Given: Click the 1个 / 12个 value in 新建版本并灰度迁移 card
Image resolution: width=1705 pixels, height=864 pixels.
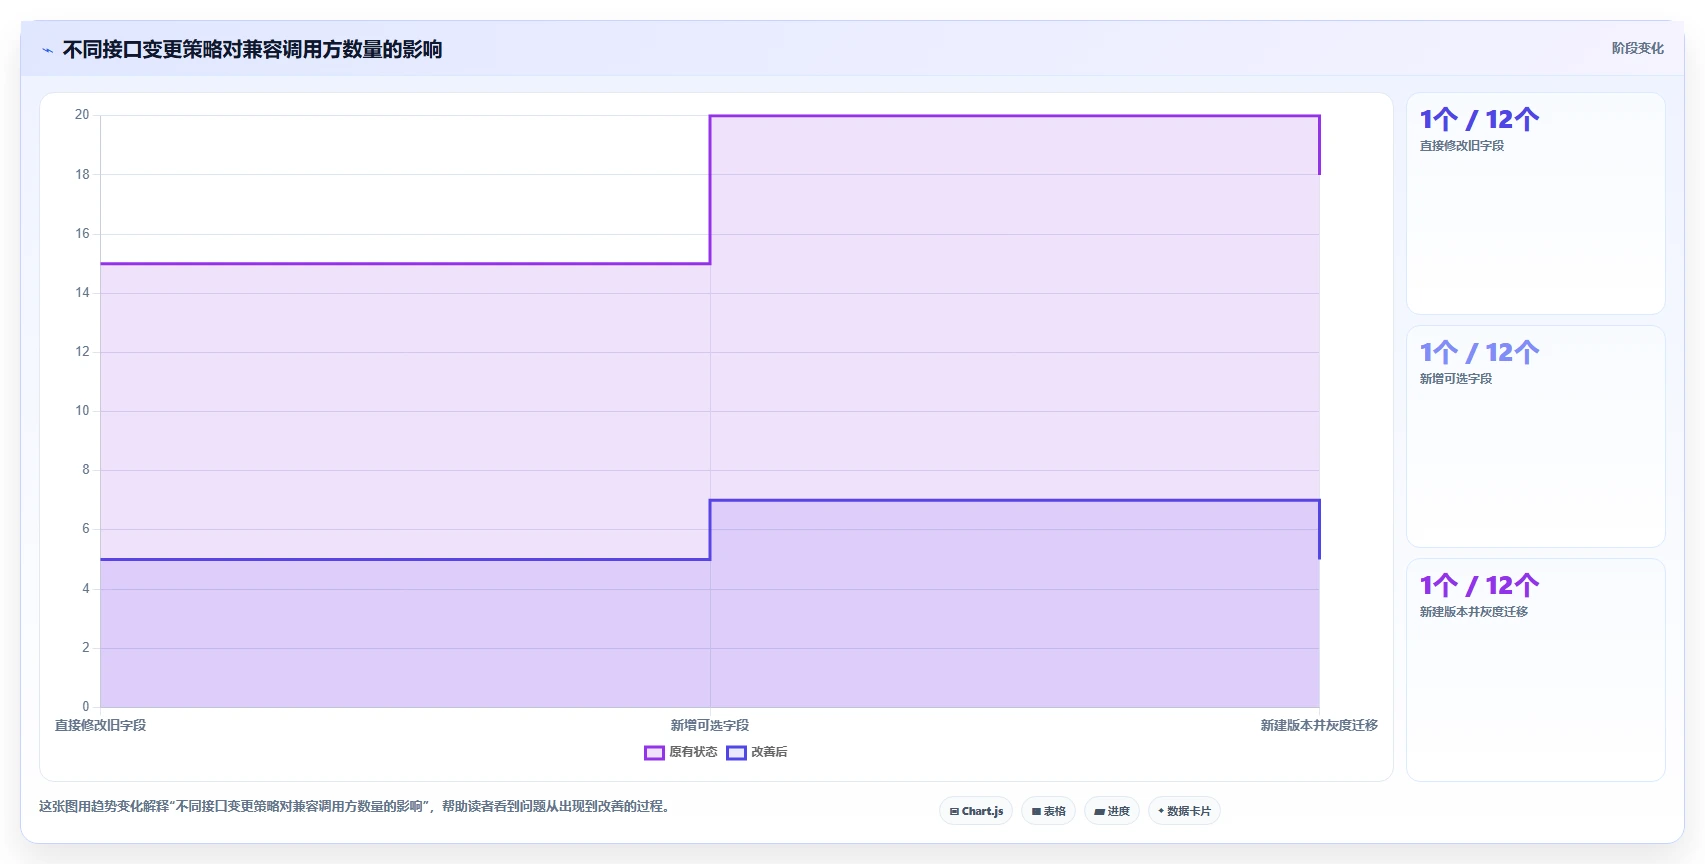Looking at the screenshot, I should click(x=1479, y=585).
